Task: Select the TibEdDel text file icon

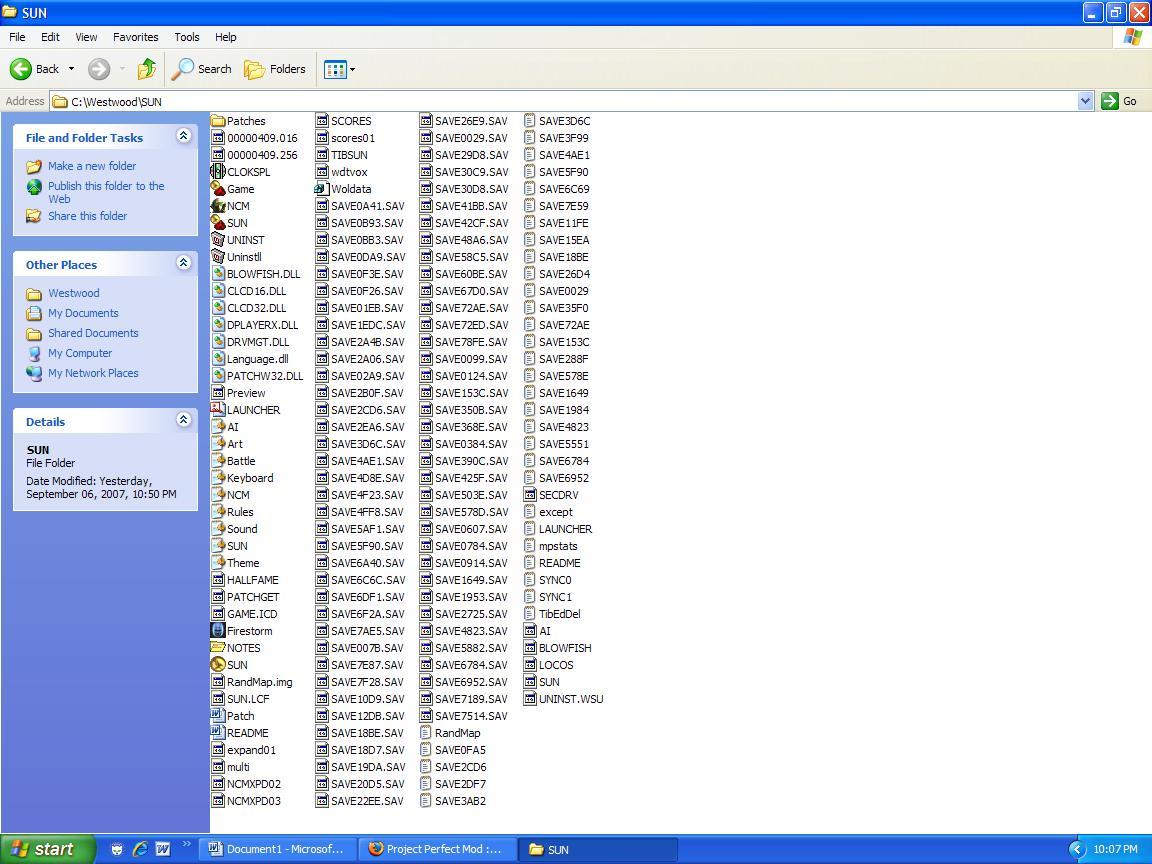Action: point(530,613)
